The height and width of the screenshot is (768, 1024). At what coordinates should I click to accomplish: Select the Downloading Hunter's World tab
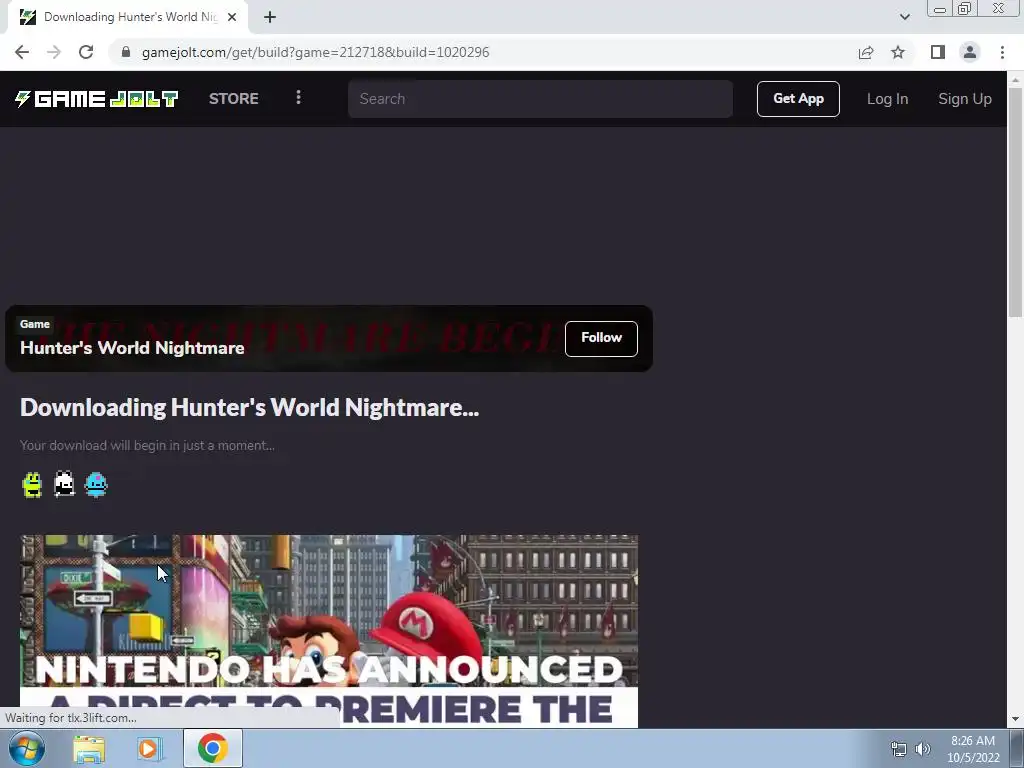[x=127, y=17]
